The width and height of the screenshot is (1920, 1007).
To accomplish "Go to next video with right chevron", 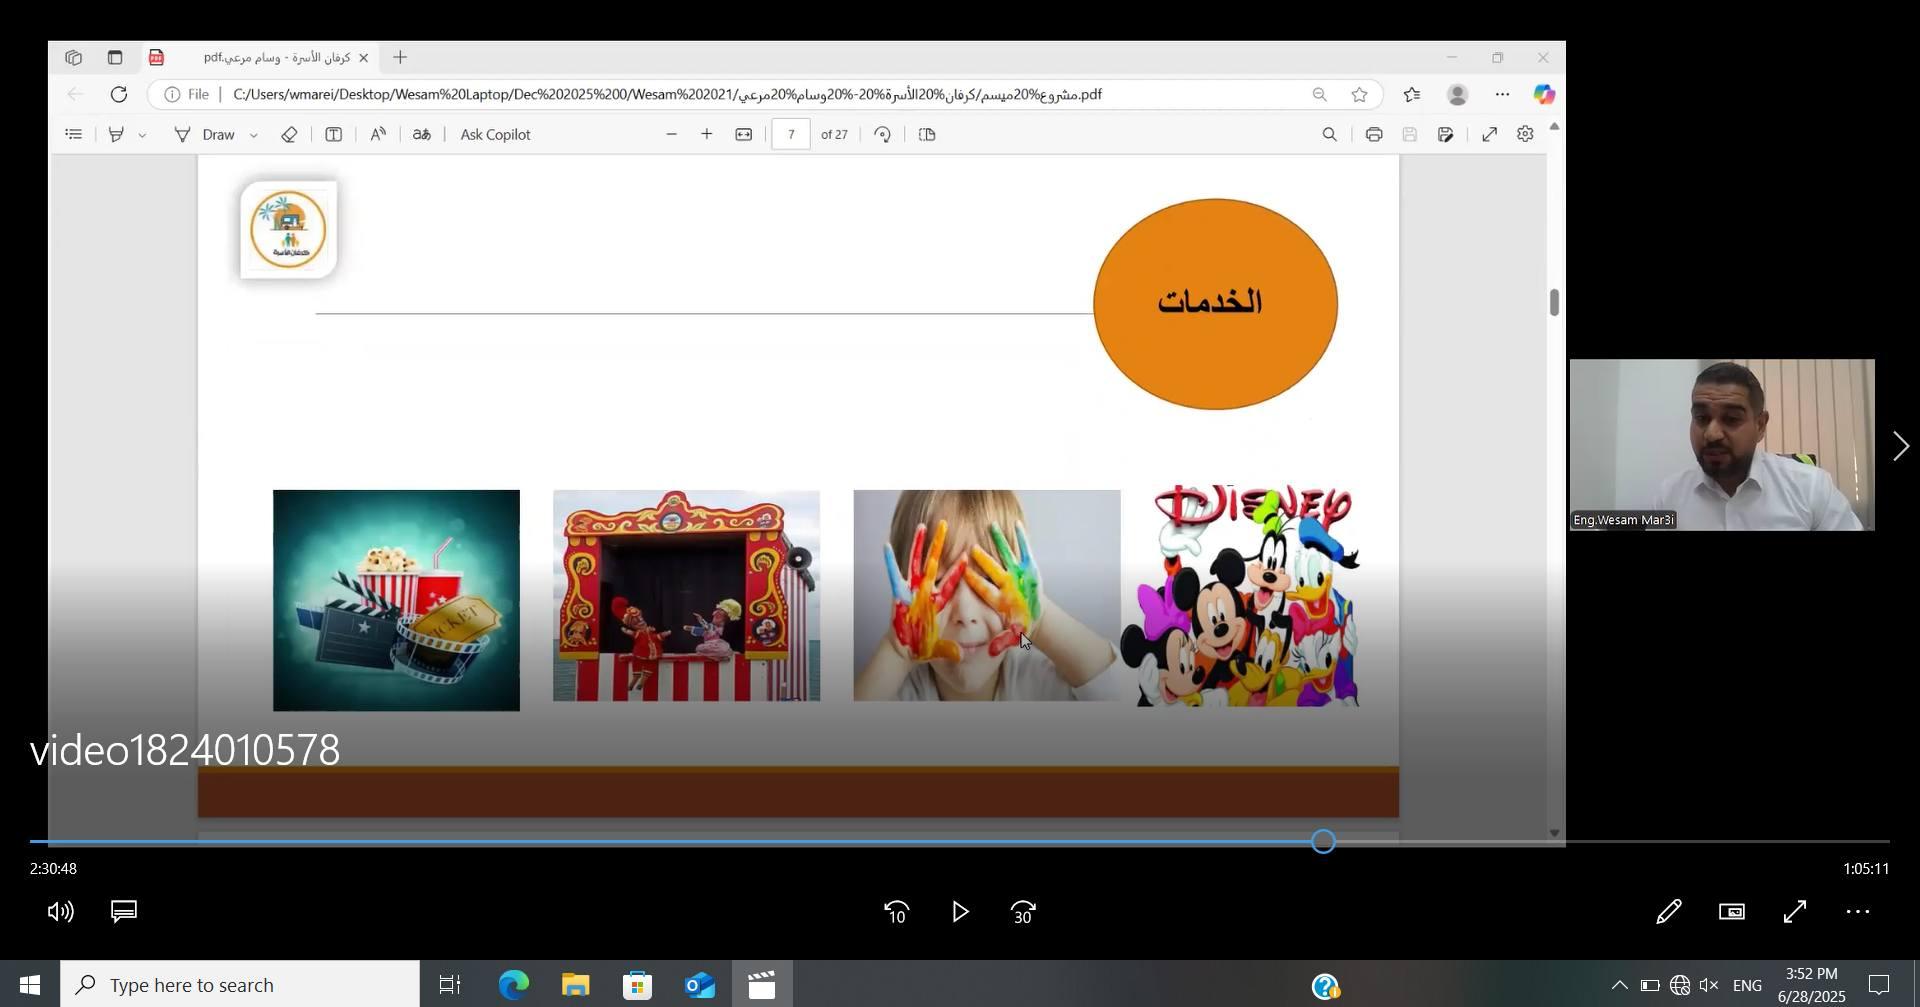I will tap(1900, 446).
